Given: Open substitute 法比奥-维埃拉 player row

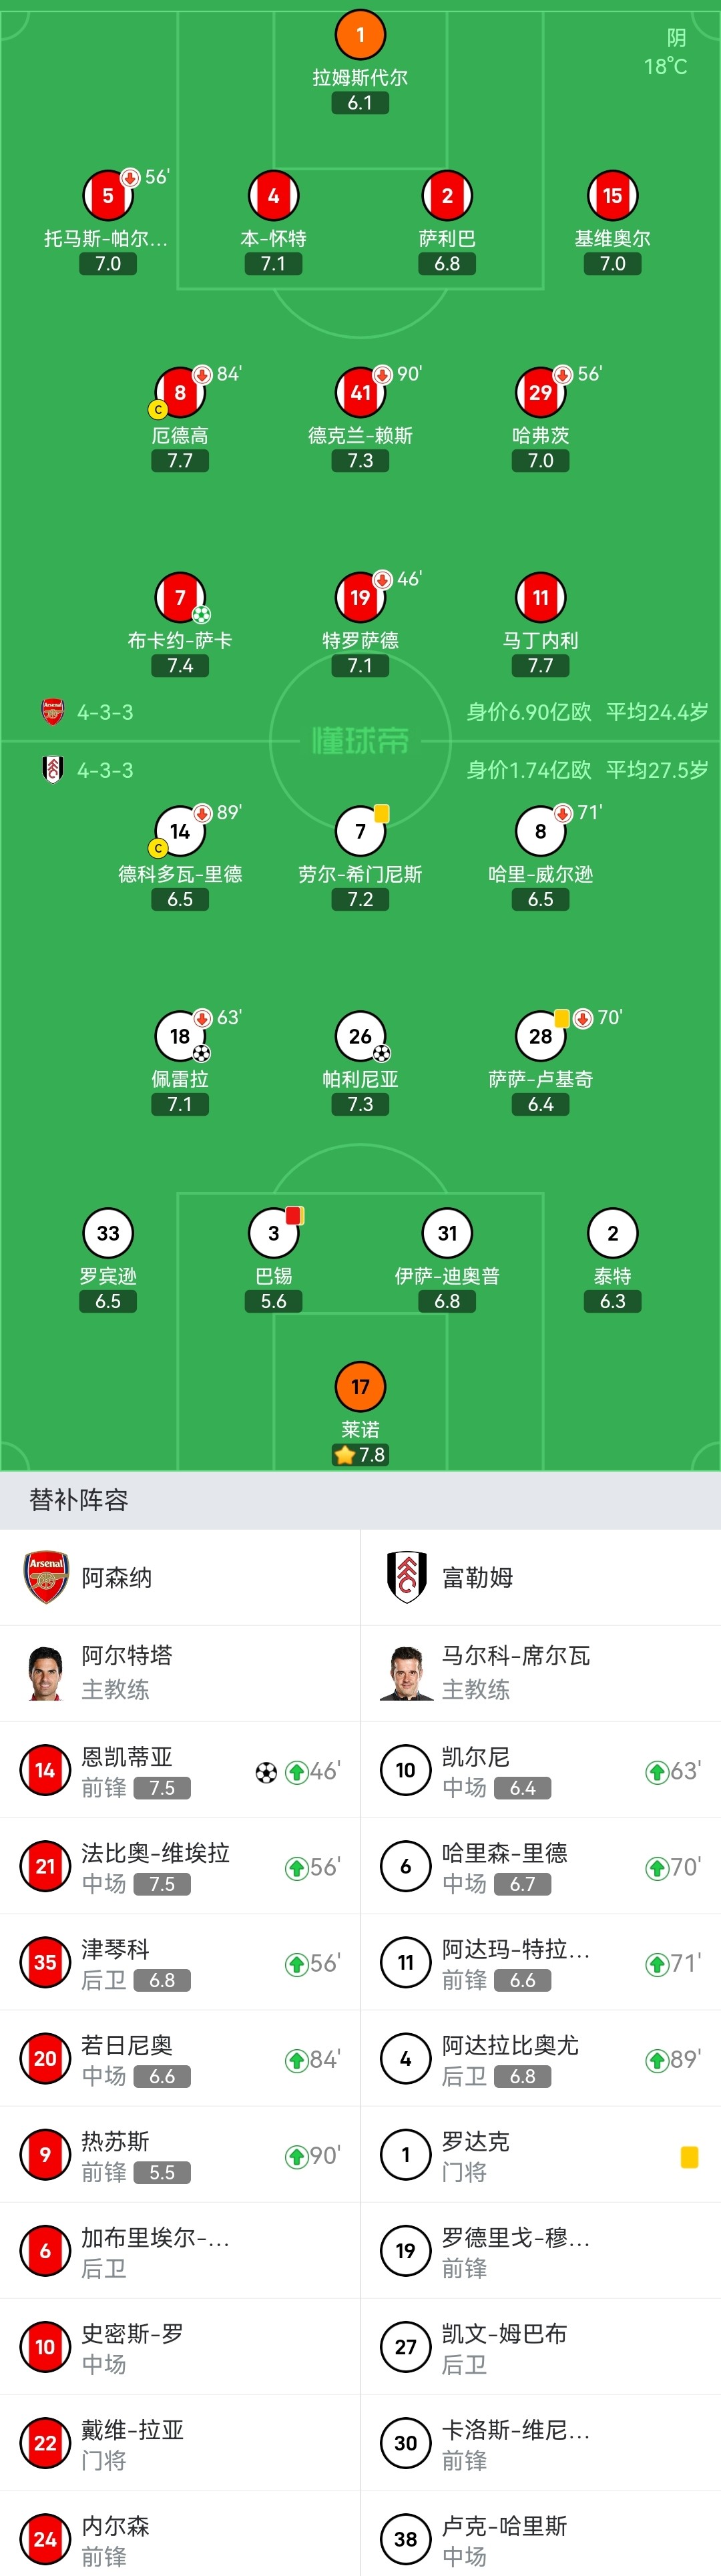Looking at the screenshot, I should [x=180, y=1867].
